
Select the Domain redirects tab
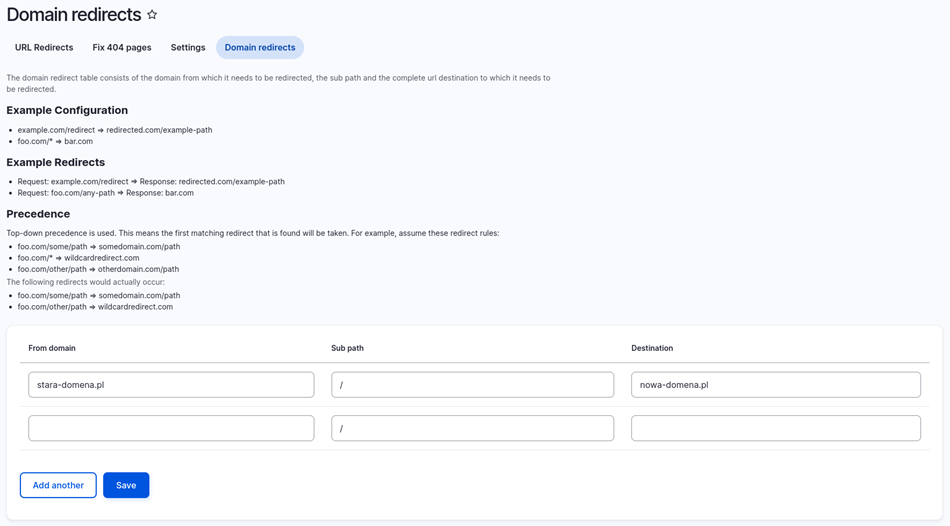[x=260, y=47]
